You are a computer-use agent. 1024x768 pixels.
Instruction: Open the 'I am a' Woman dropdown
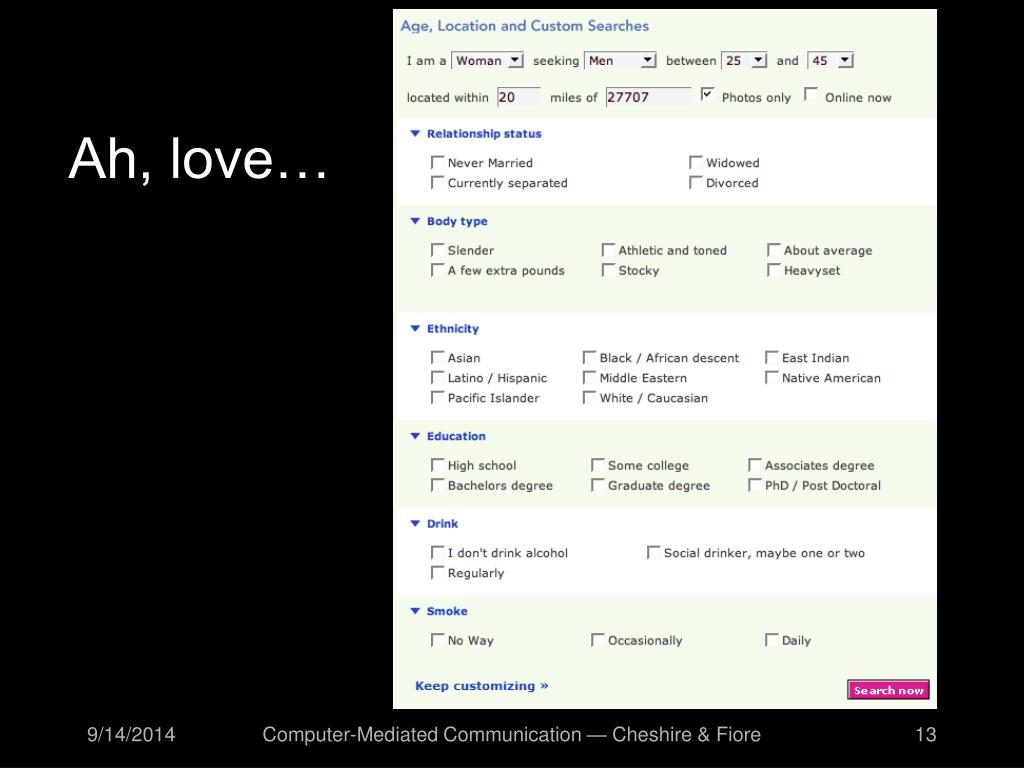(487, 61)
